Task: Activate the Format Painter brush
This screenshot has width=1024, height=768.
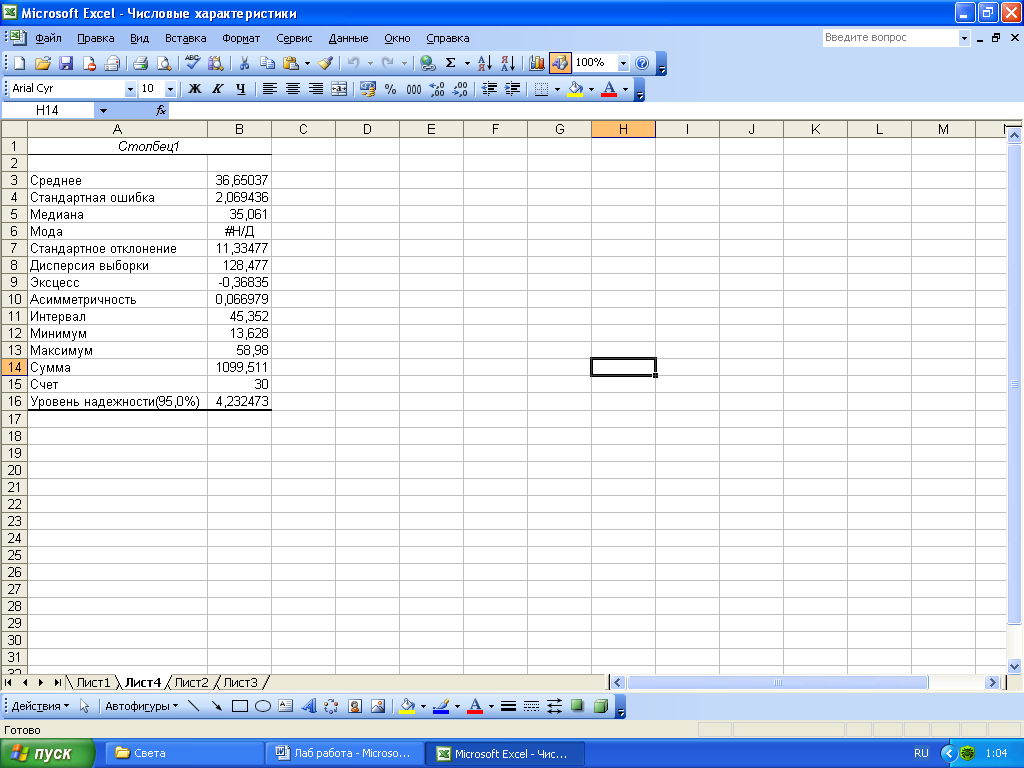Action: click(325, 63)
